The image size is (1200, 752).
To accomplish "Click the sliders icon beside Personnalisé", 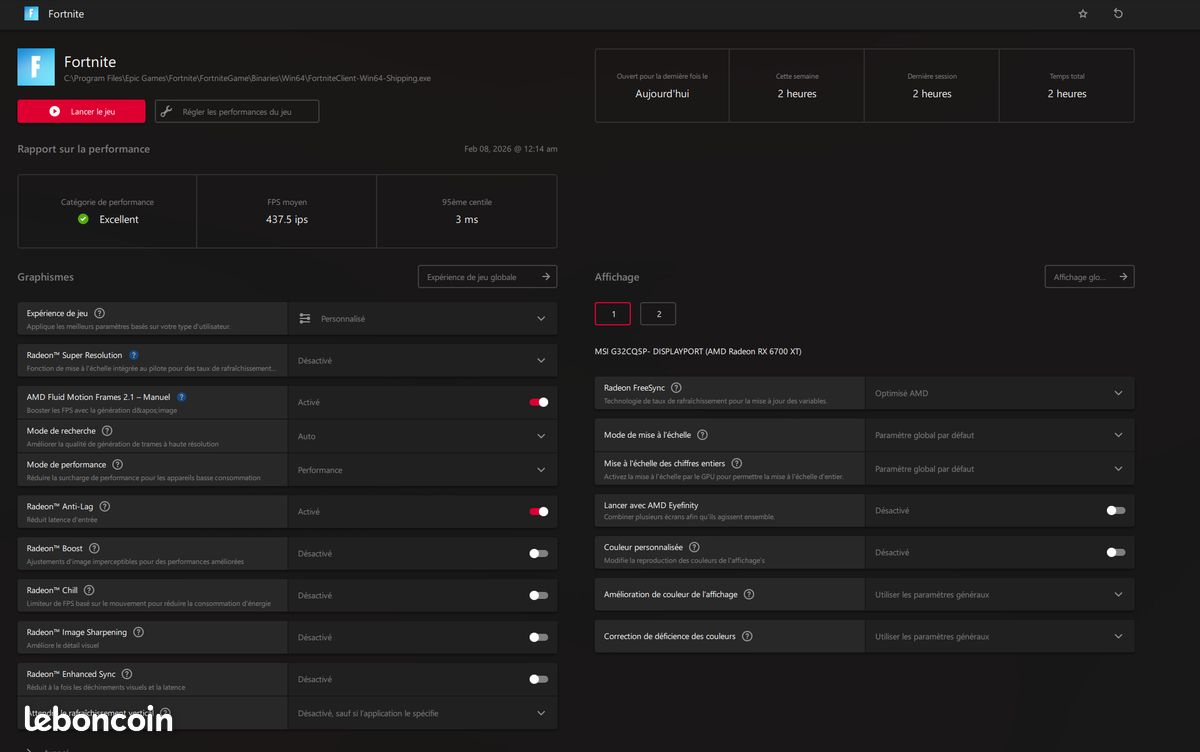I will click(305, 319).
